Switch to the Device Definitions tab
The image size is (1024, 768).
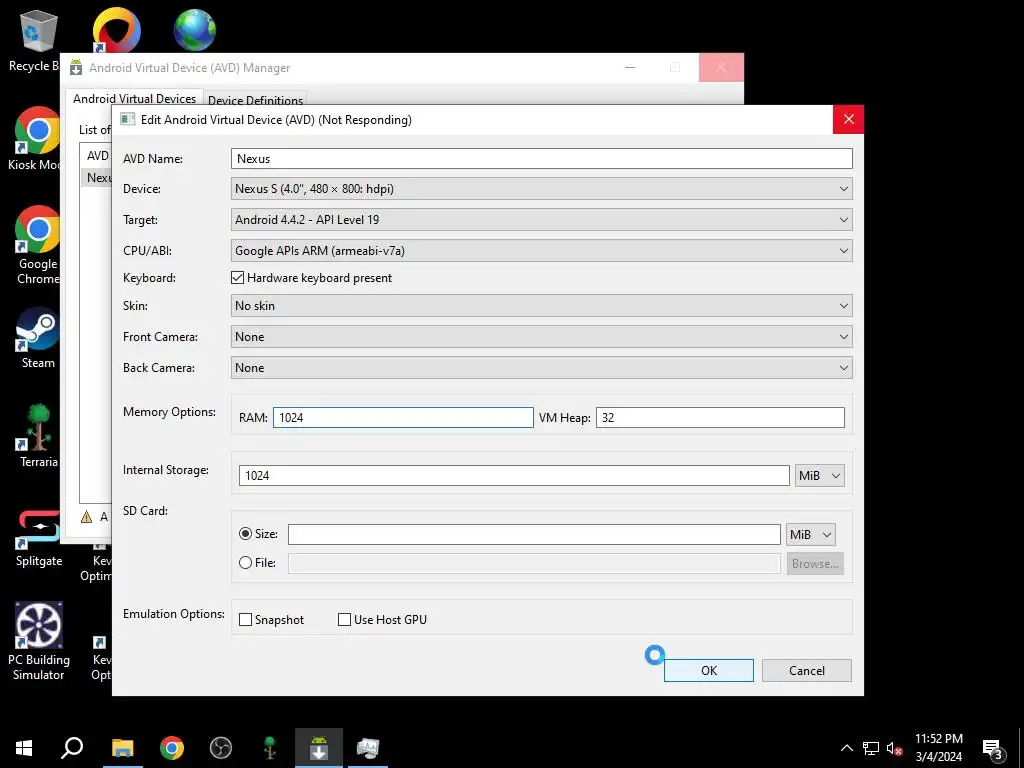pos(255,101)
